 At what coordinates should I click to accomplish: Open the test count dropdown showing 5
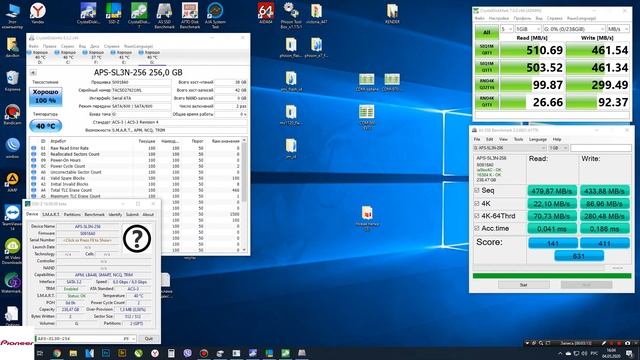click(x=507, y=29)
